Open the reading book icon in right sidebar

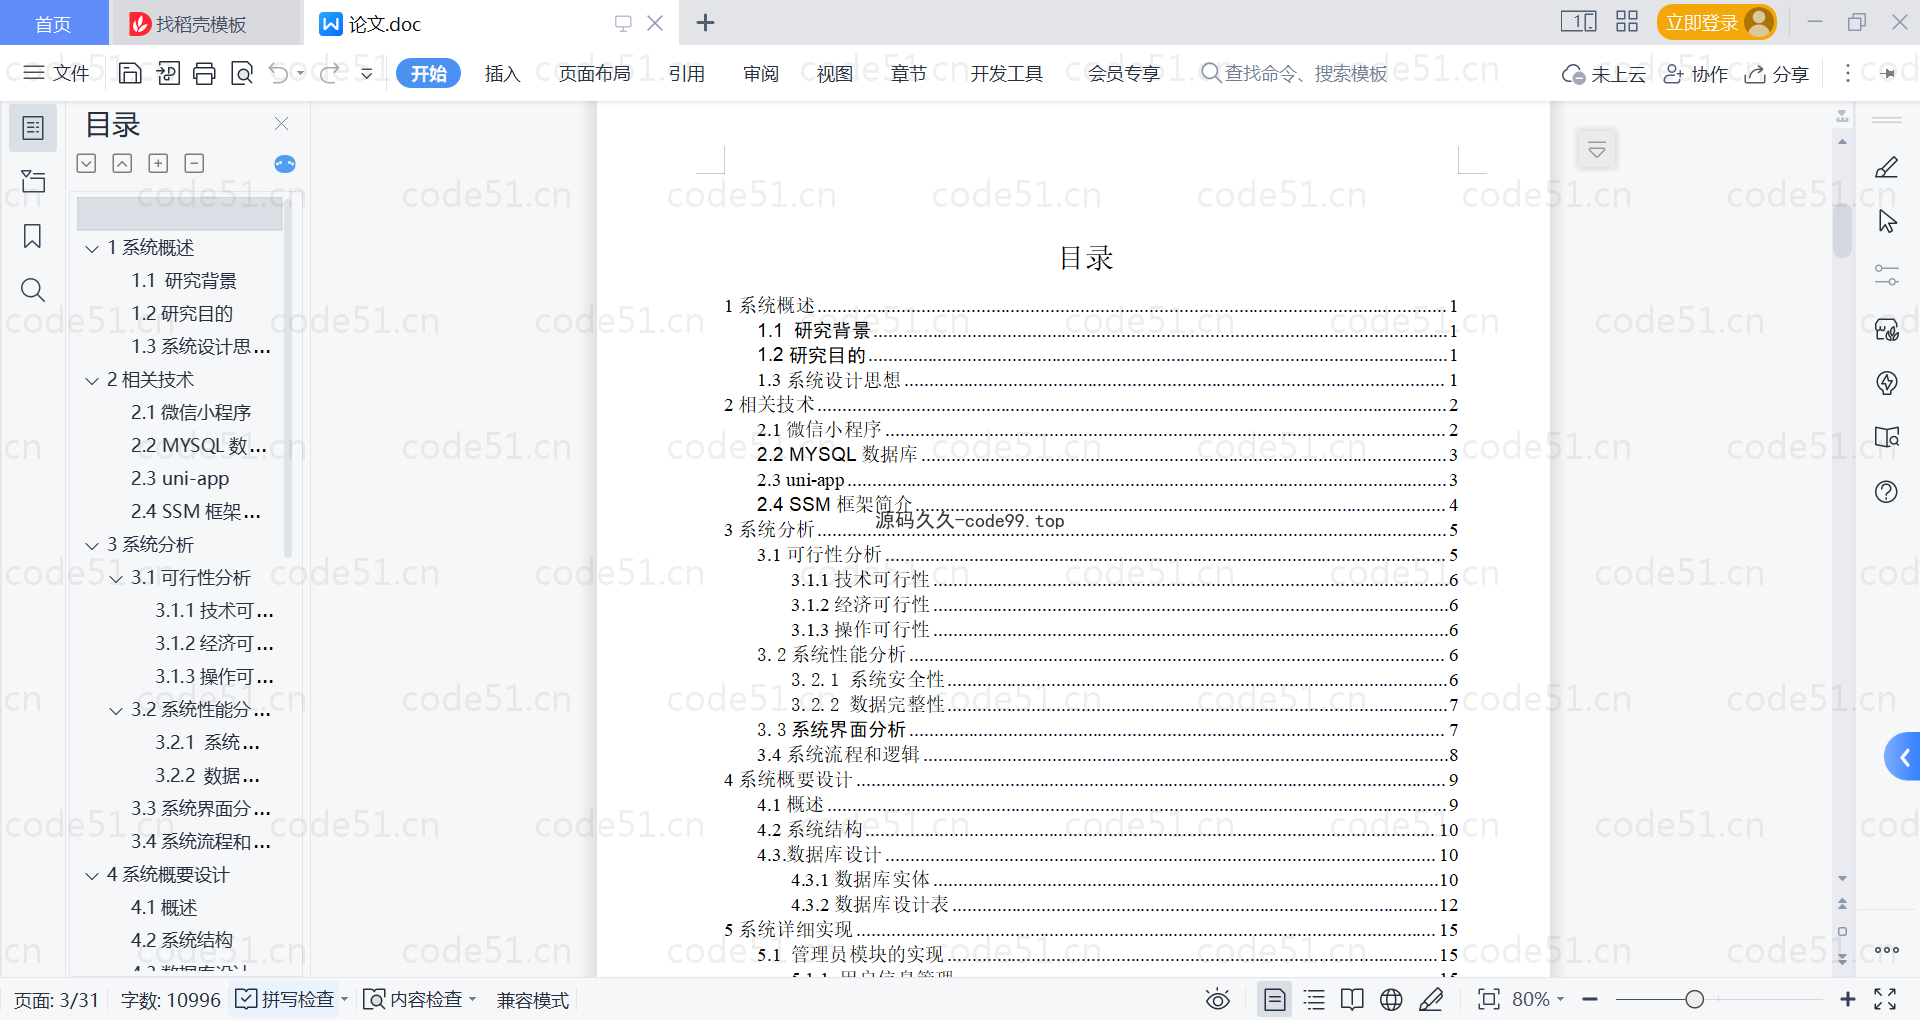(x=1887, y=437)
